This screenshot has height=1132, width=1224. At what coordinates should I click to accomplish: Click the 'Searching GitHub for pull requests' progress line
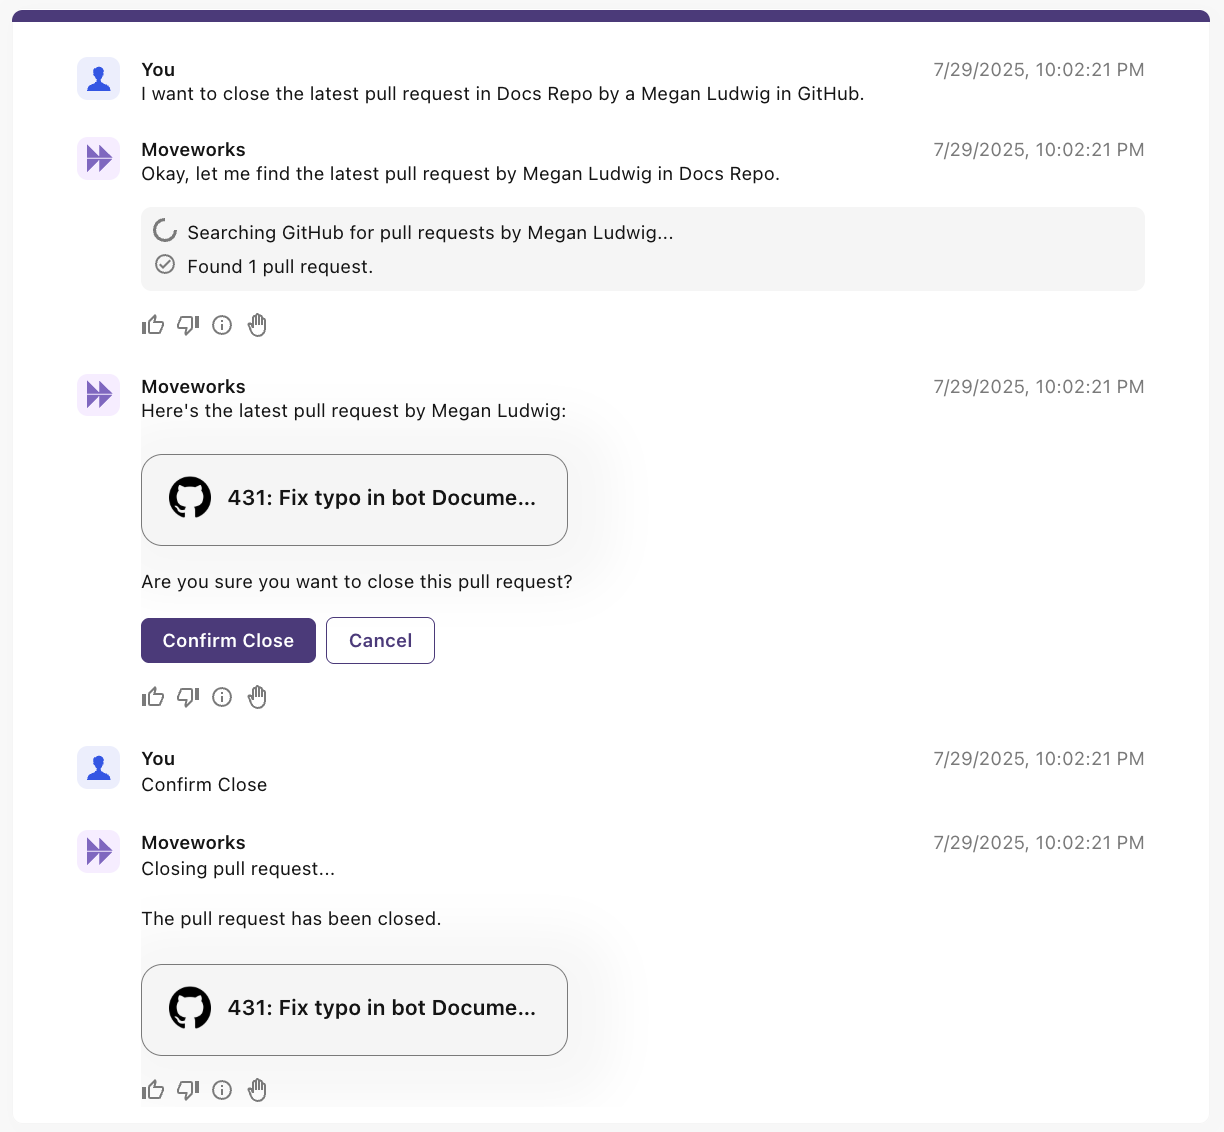[429, 233]
